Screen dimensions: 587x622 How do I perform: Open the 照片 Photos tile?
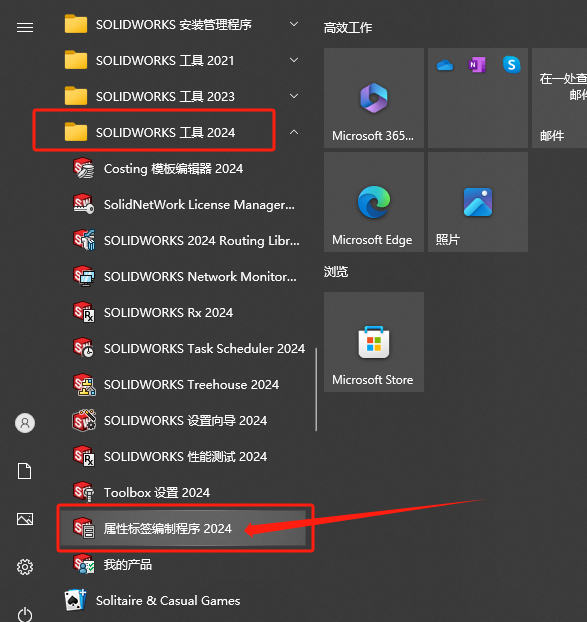click(478, 202)
